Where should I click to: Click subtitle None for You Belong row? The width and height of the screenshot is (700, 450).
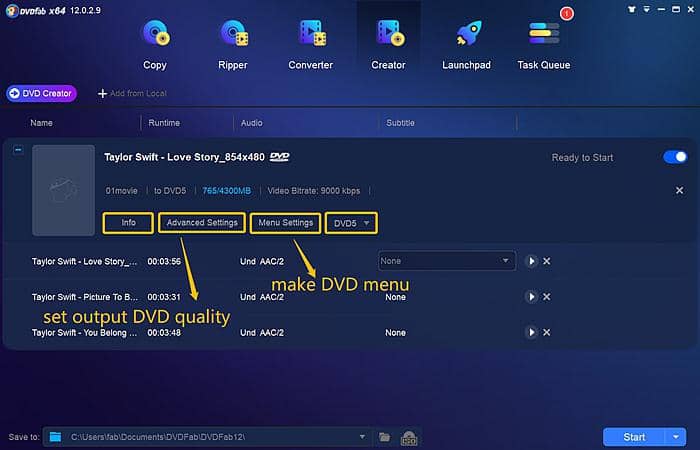[x=396, y=333]
